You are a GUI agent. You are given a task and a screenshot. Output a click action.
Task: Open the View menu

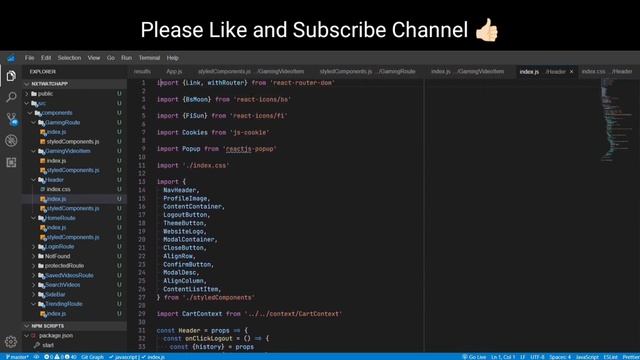(x=94, y=58)
